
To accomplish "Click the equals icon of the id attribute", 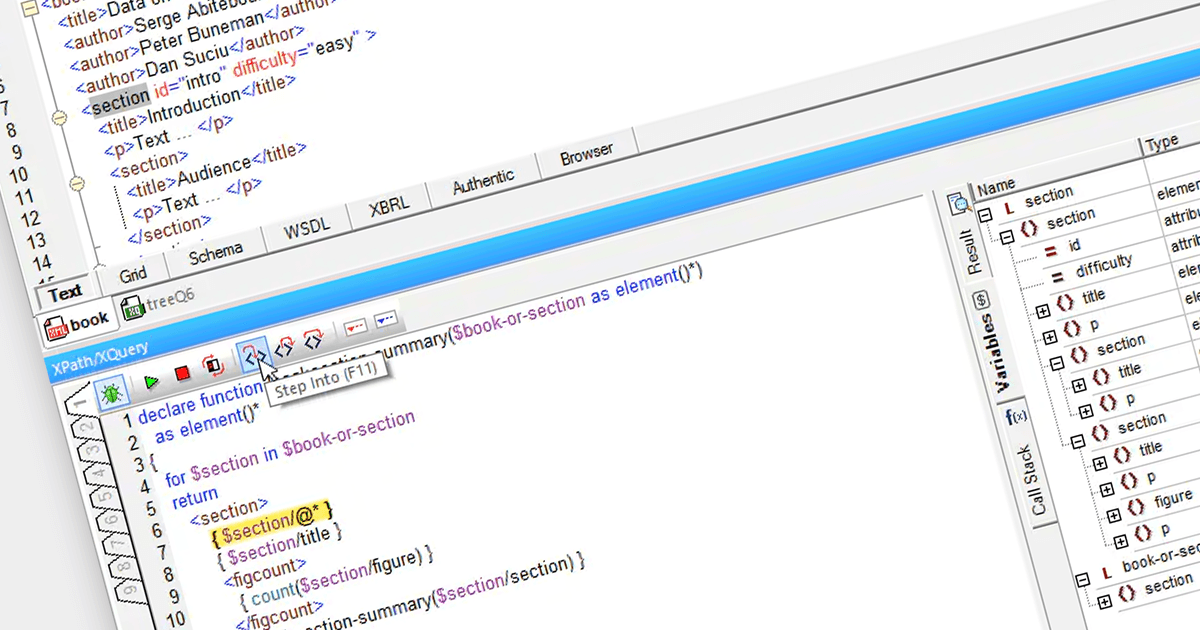I will pyautogui.click(x=1048, y=253).
